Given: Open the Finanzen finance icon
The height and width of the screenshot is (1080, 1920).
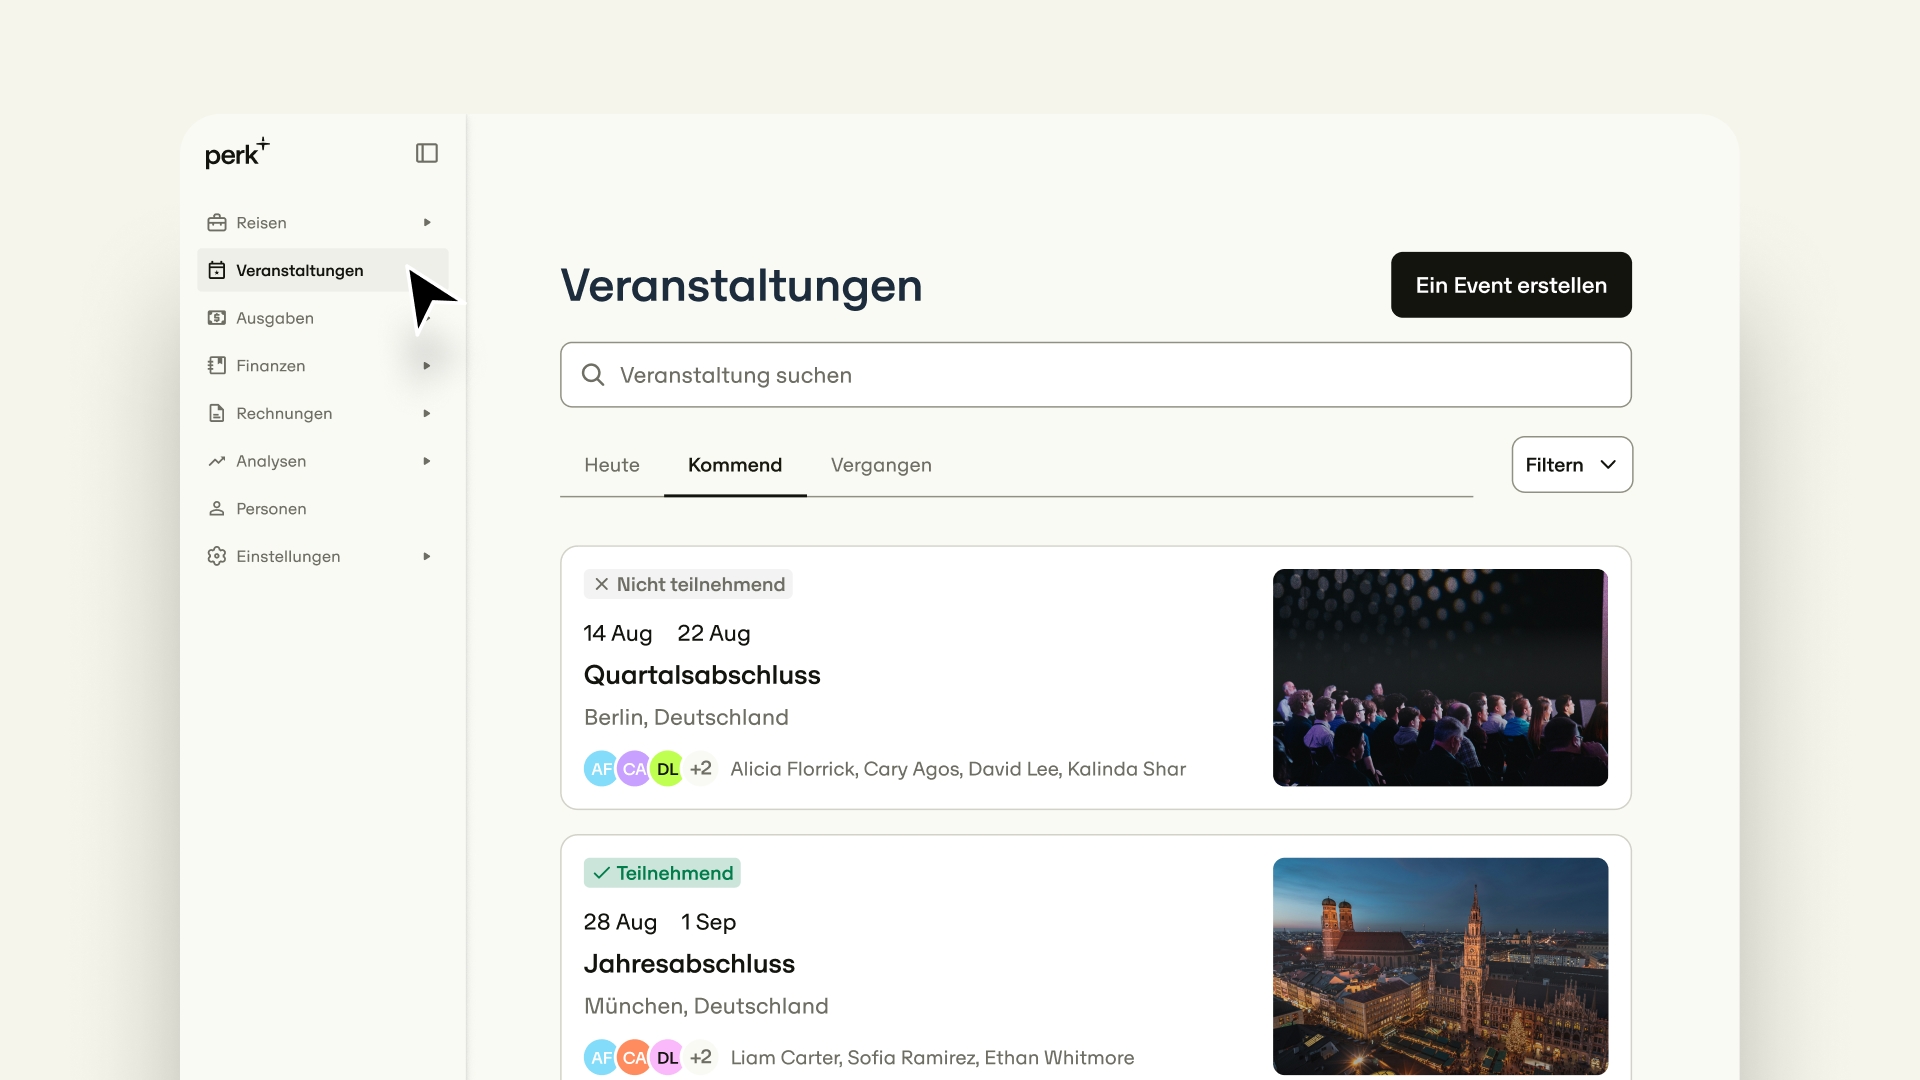Looking at the screenshot, I should pos(217,366).
